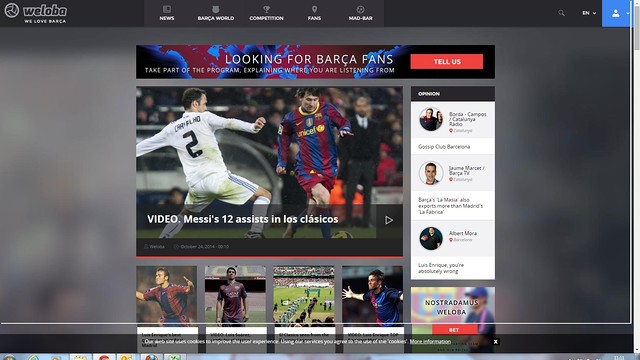
Task: Open the fourth thumbnail with arms spread
Action: click(372, 295)
